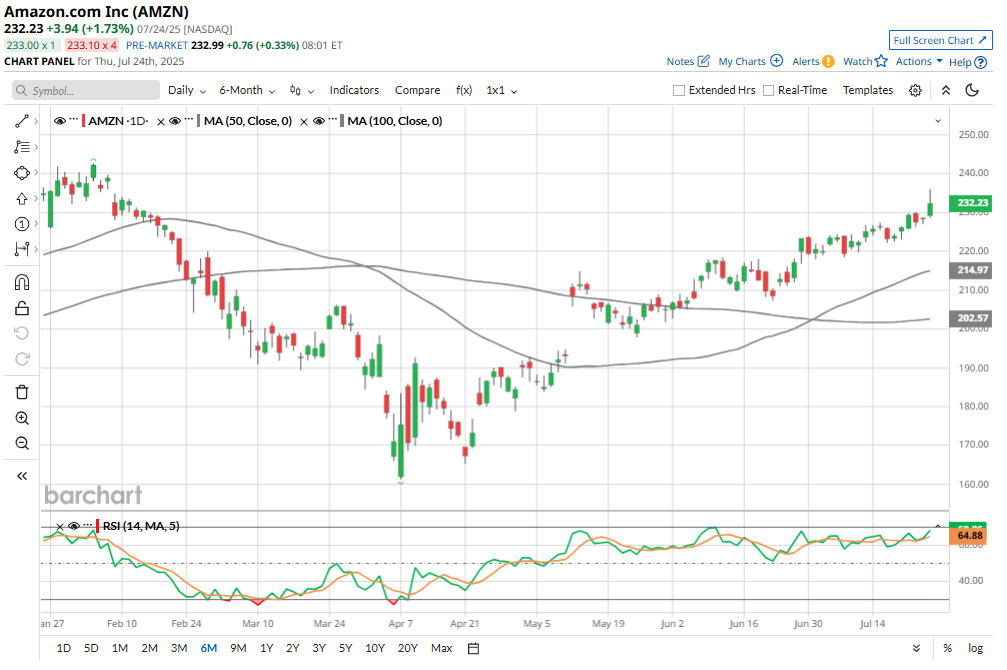The height and width of the screenshot is (670, 1007).
Task: Remove the MA 100 indicator
Action: (304, 121)
